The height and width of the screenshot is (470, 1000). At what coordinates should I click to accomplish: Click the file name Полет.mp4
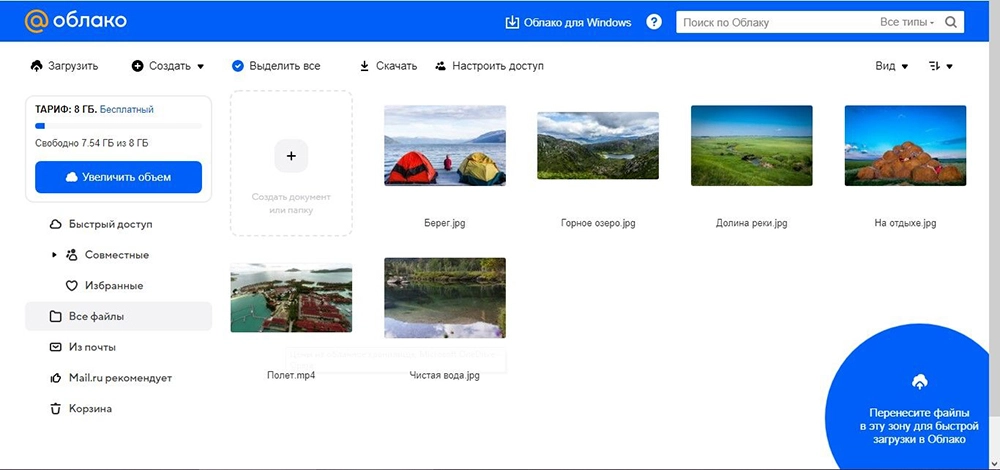(291, 376)
